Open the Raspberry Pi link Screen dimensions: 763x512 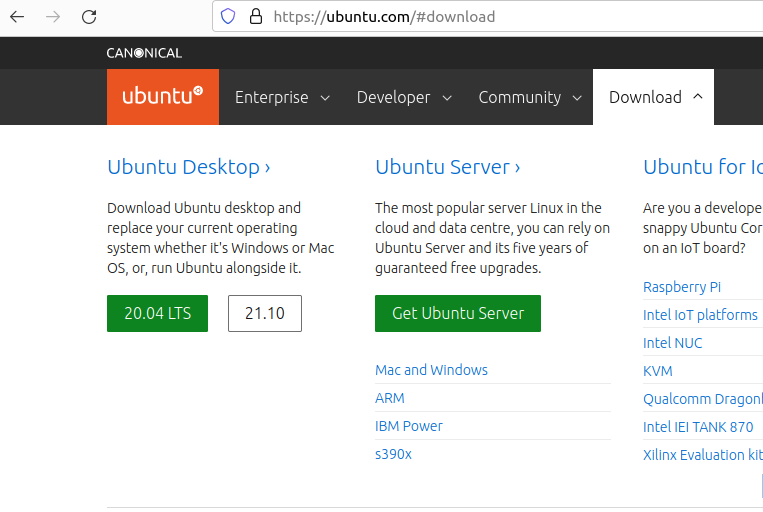682,287
